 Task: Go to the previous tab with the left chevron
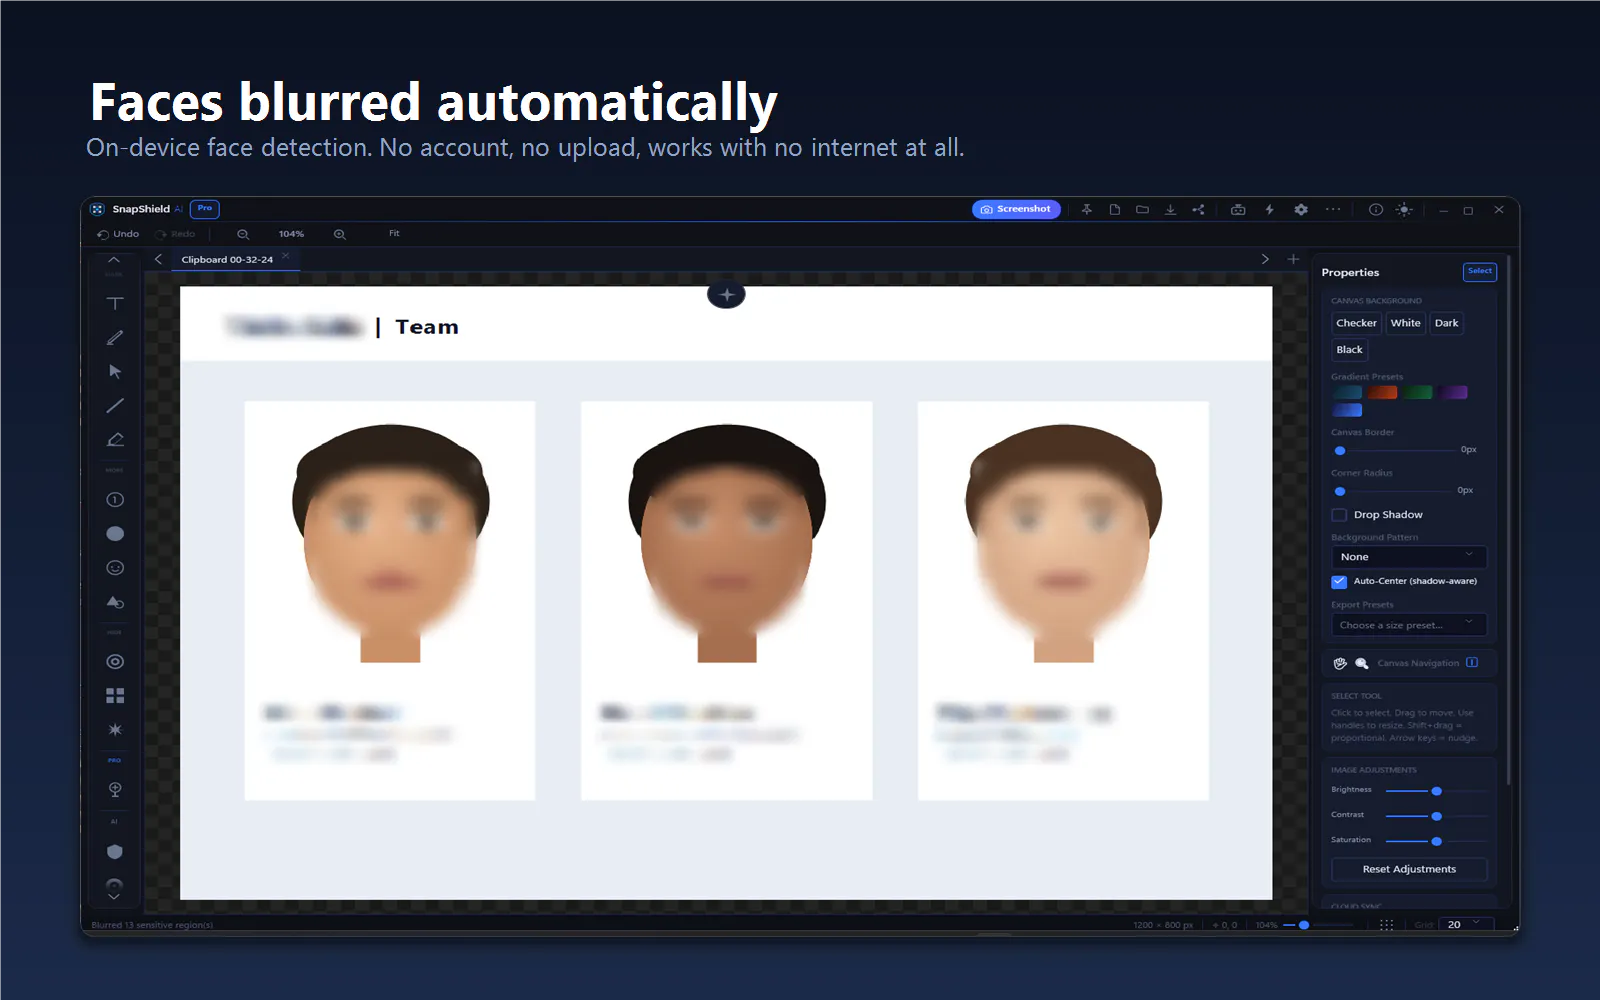tap(158, 259)
